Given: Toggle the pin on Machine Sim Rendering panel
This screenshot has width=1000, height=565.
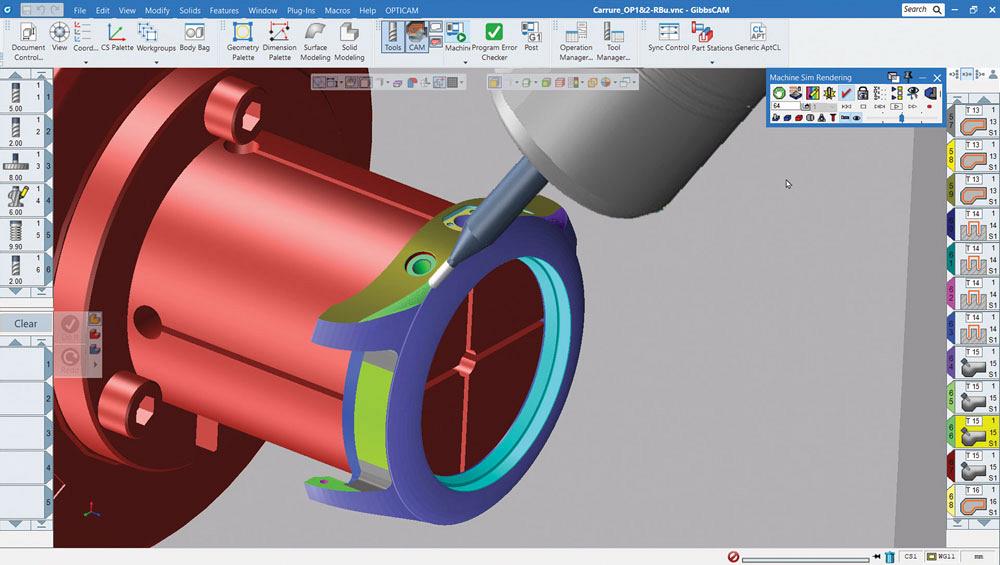Looking at the screenshot, I should point(908,77).
